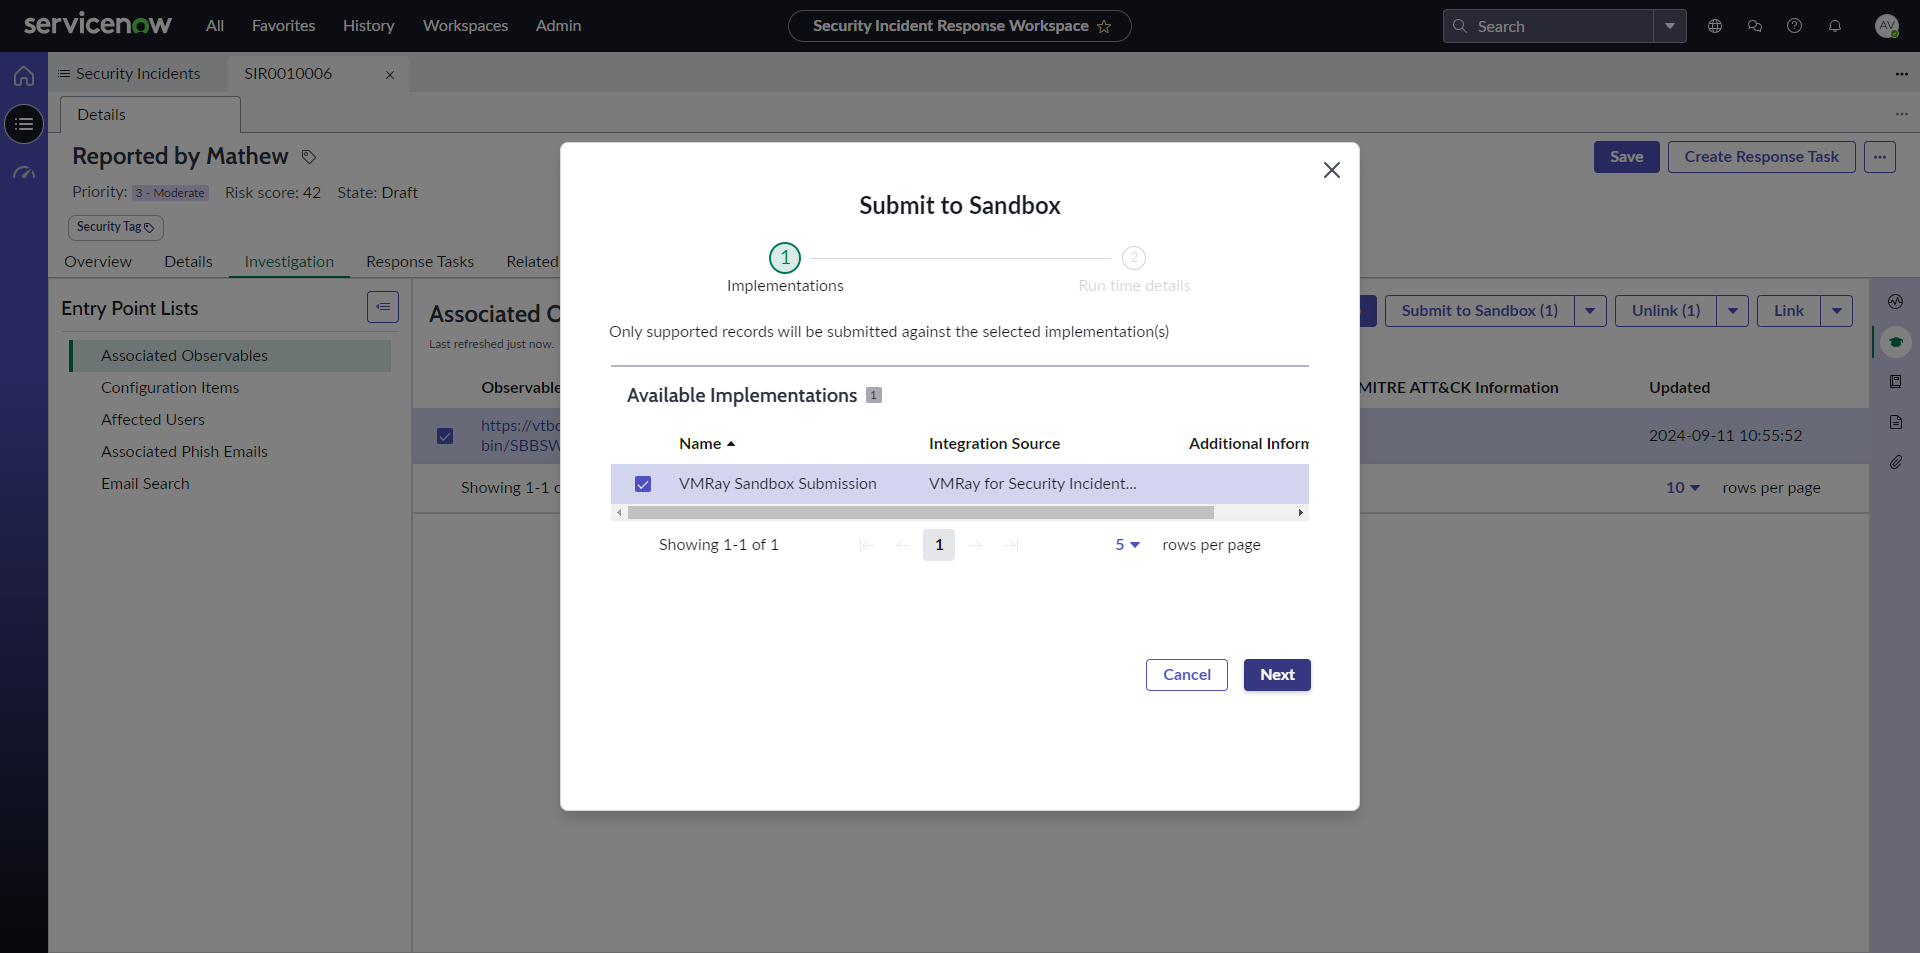
Task: Click Integration Source column header
Action: tap(994, 444)
